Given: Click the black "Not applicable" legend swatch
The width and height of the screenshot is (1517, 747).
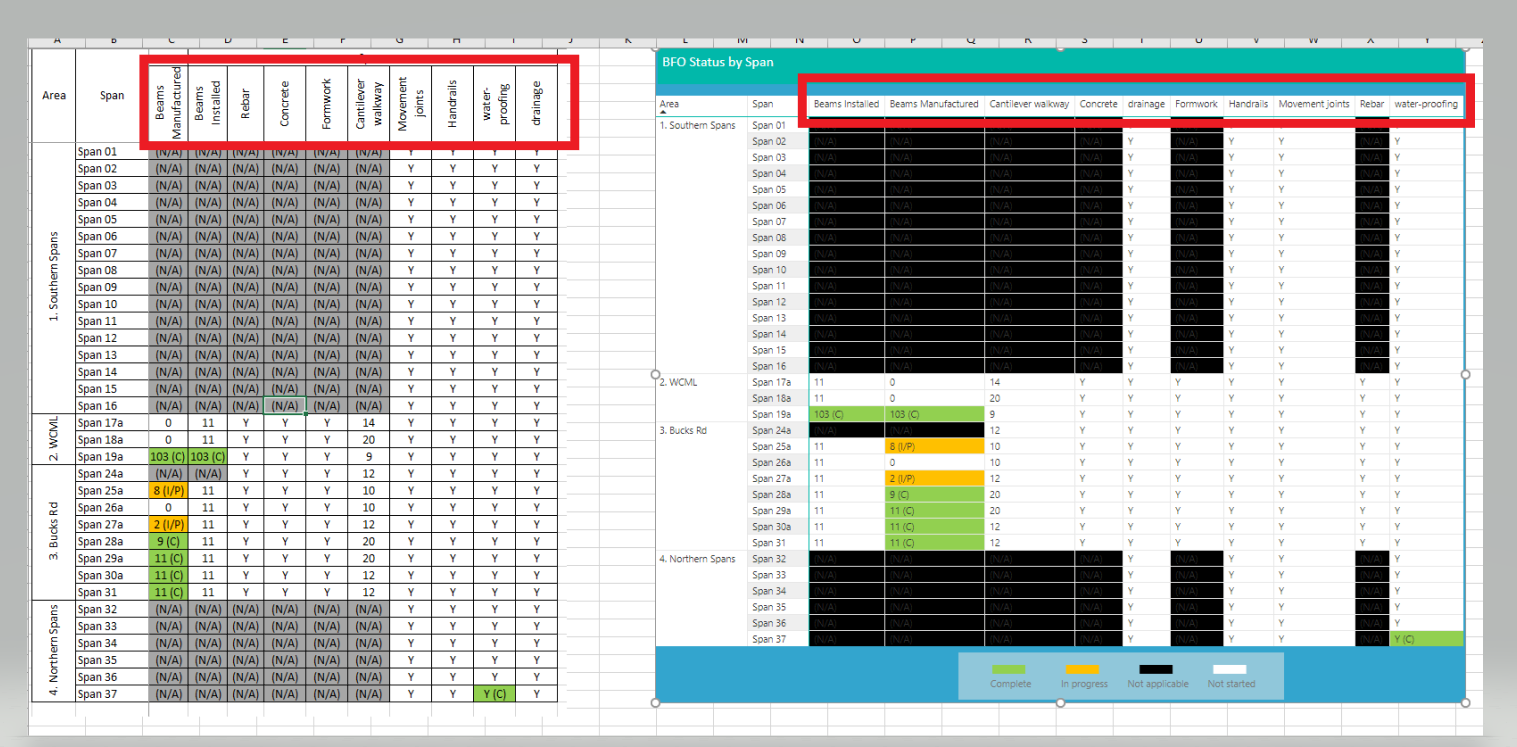Looking at the screenshot, I should click(1157, 669).
